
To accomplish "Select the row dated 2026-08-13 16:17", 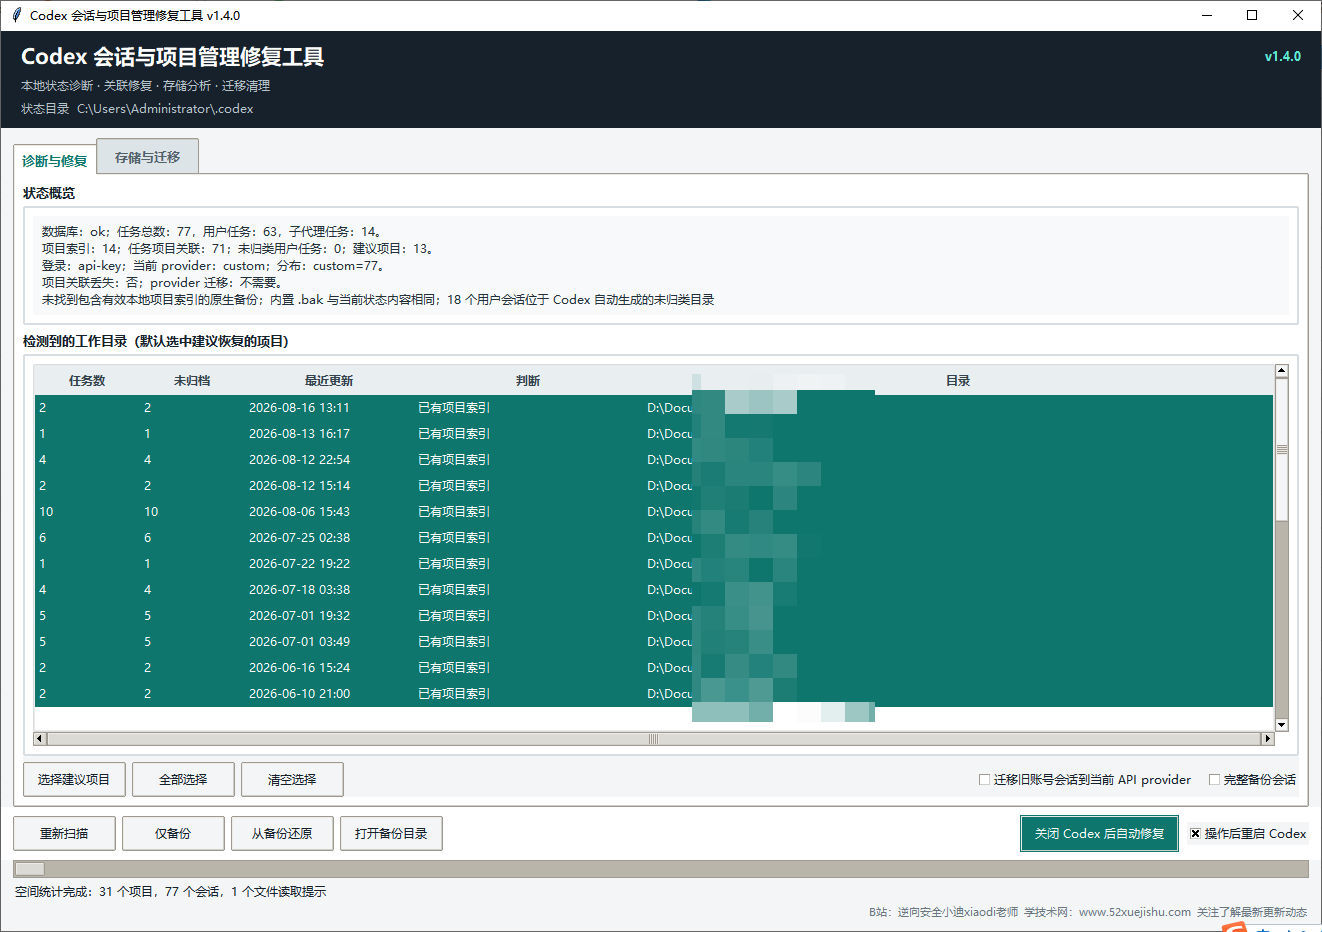I will point(654,434).
